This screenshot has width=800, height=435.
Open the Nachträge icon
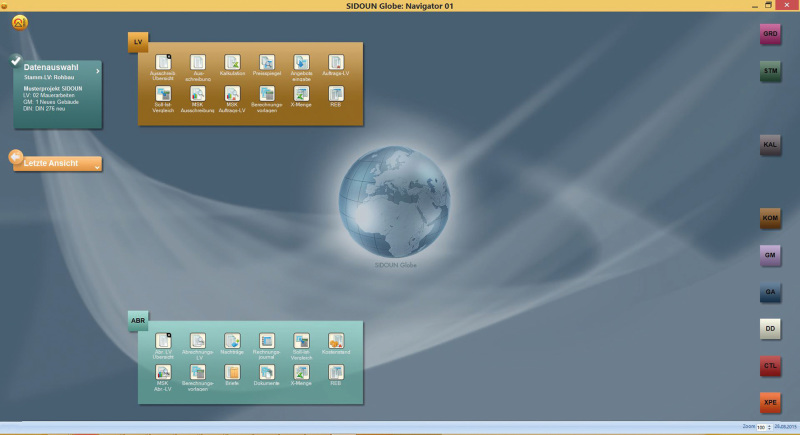click(x=232, y=341)
